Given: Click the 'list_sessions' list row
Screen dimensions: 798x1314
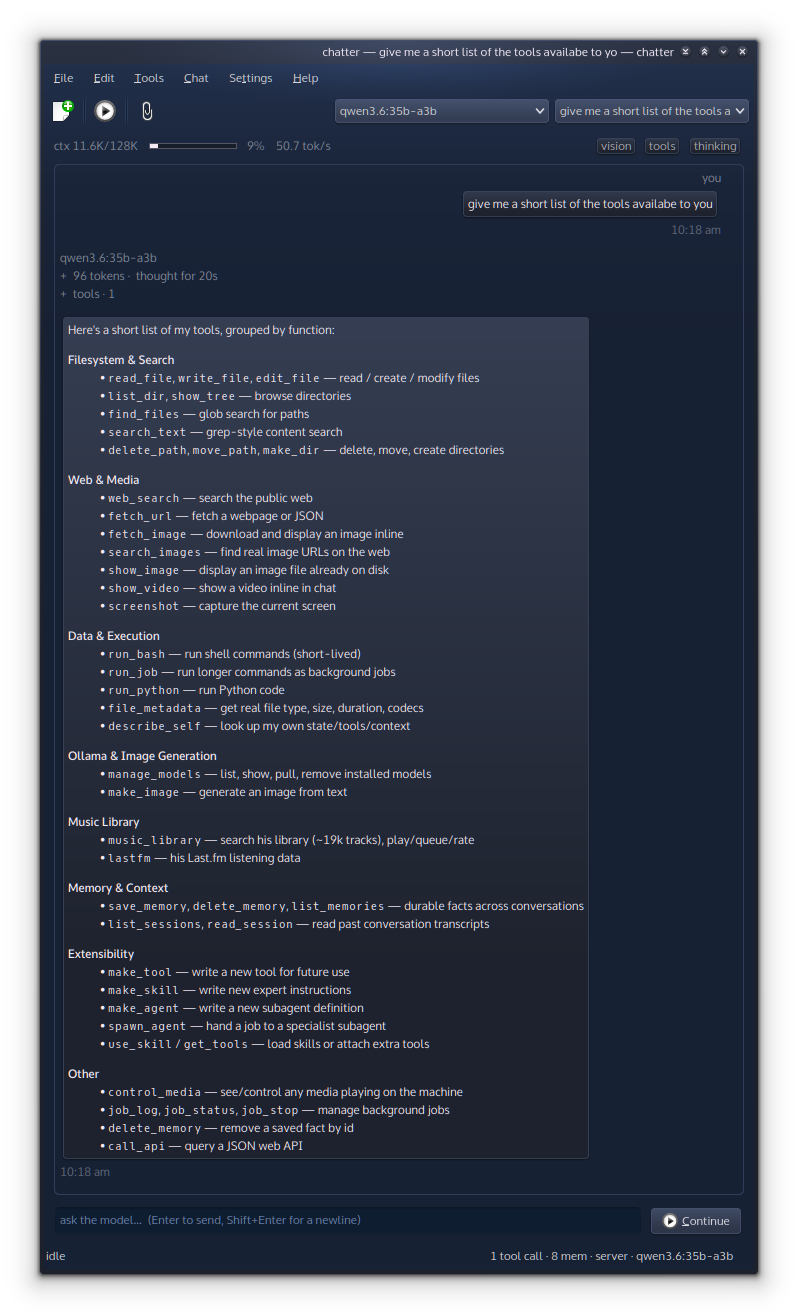Looking at the screenshot, I should point(295,924).
